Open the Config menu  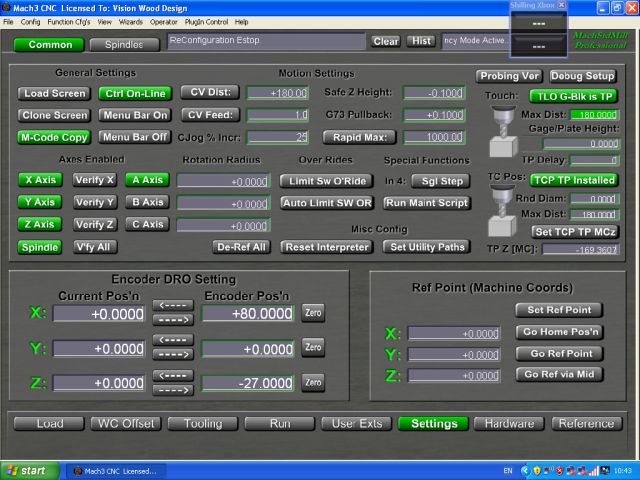pyautogui.click(x=30, y=22)
